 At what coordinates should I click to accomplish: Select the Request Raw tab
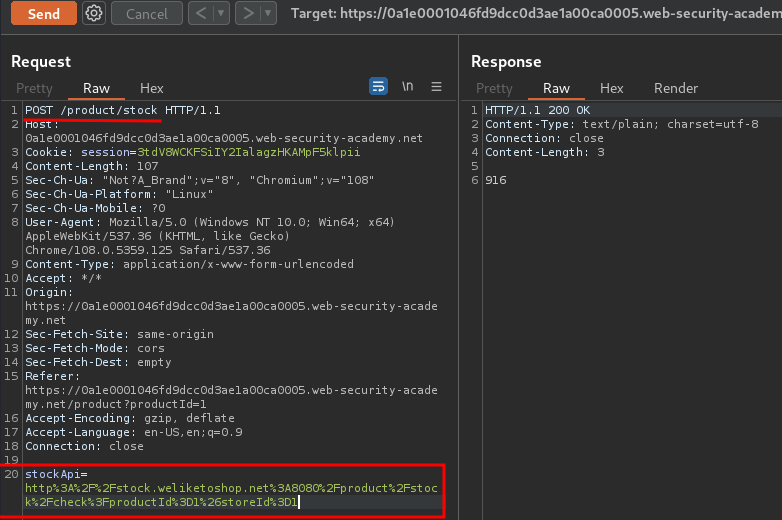96,88
